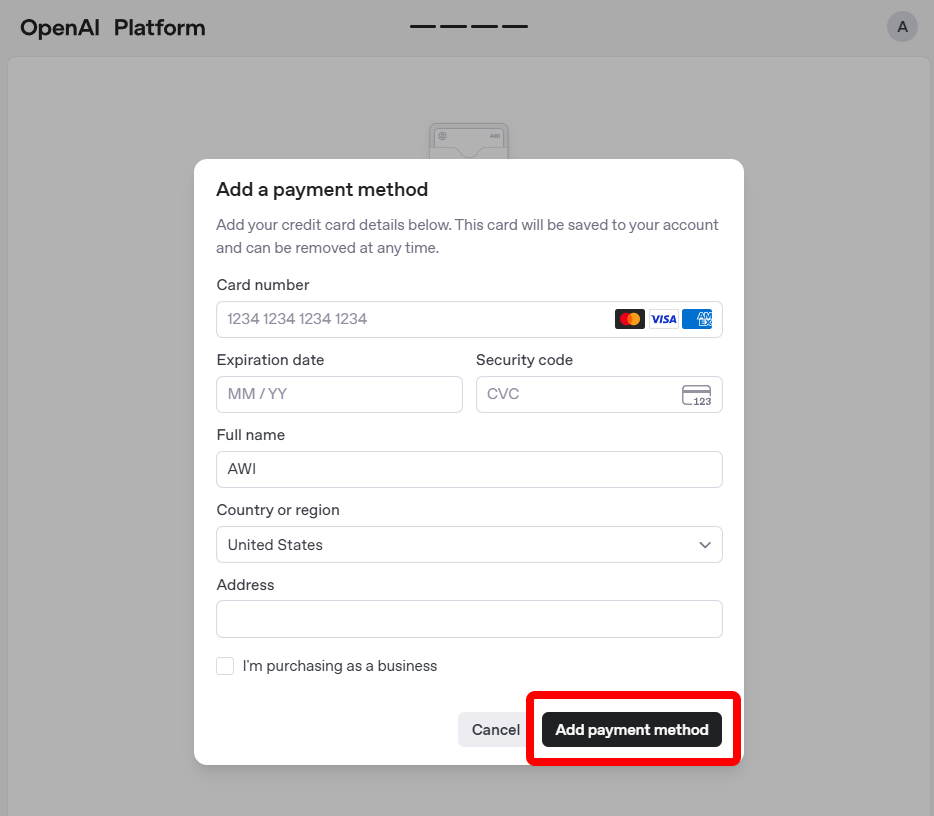
Task: Expand the United States chevron arrow
Action: click(x=705, y=545)
